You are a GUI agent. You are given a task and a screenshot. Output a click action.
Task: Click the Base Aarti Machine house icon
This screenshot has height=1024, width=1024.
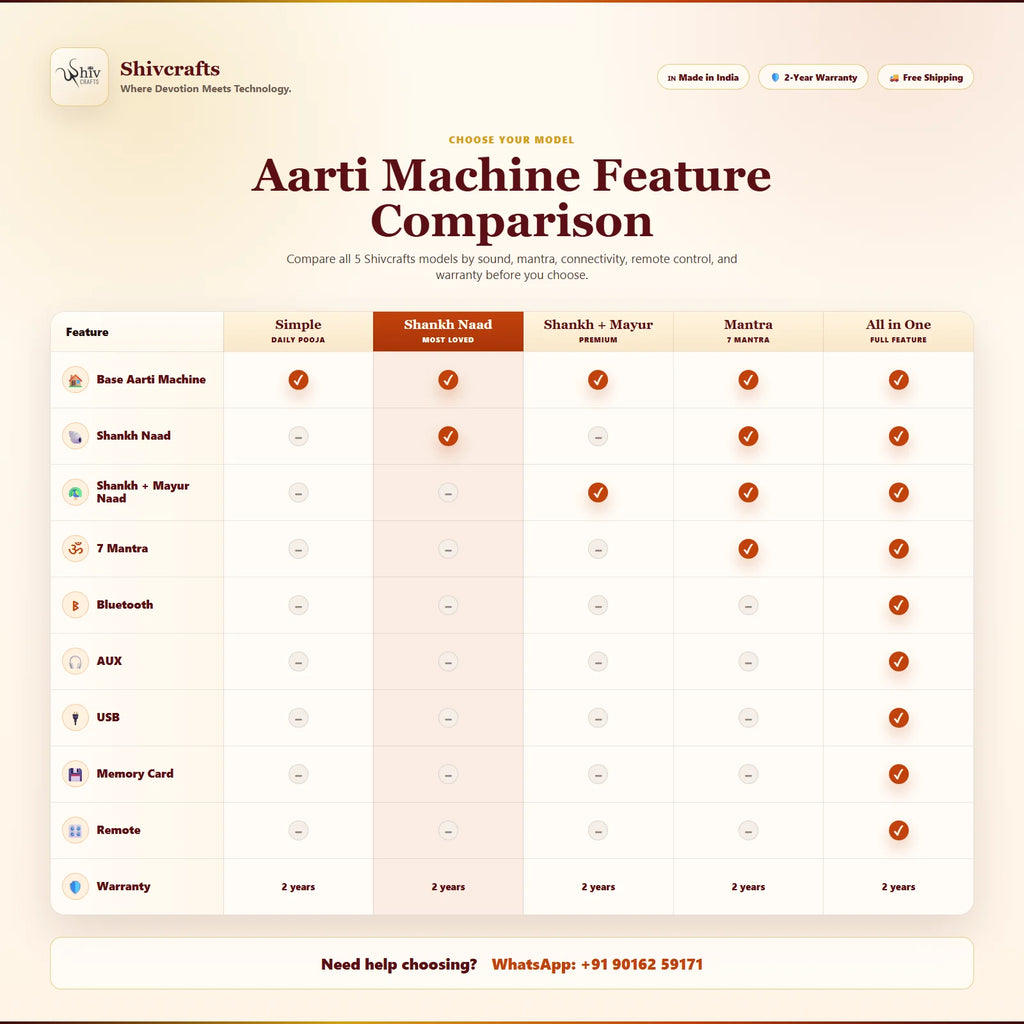click(75, 379)
